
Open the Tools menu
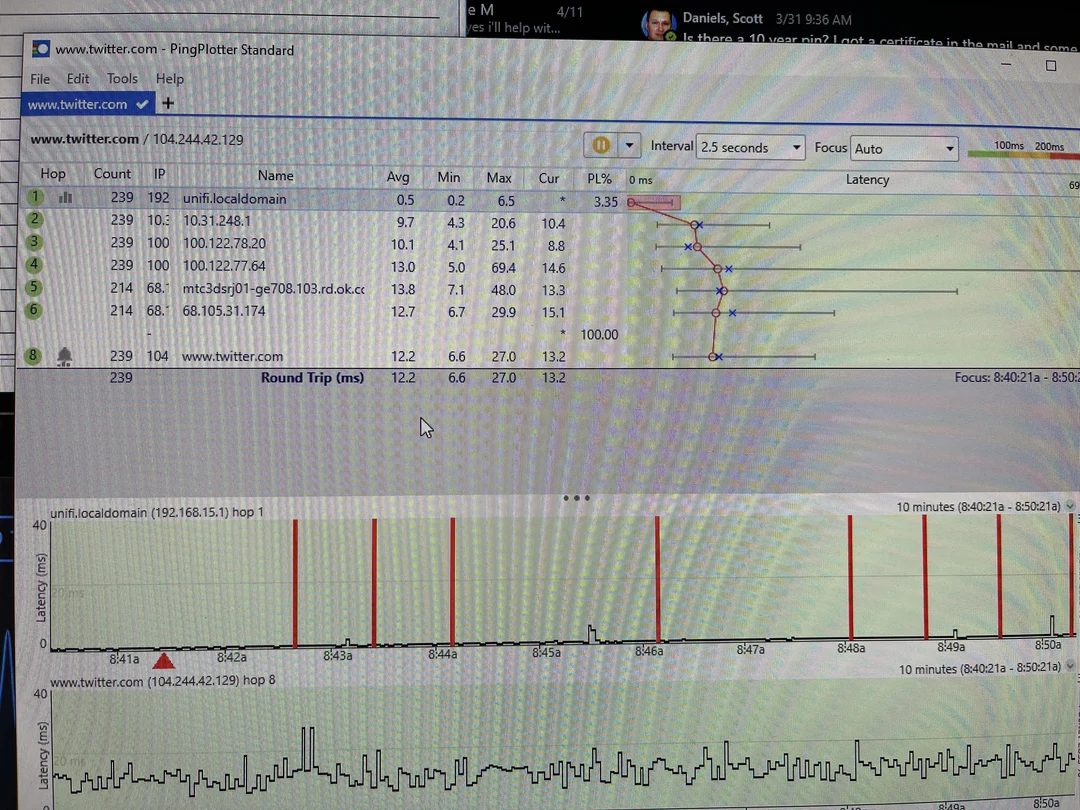click(x=122, y=78)
